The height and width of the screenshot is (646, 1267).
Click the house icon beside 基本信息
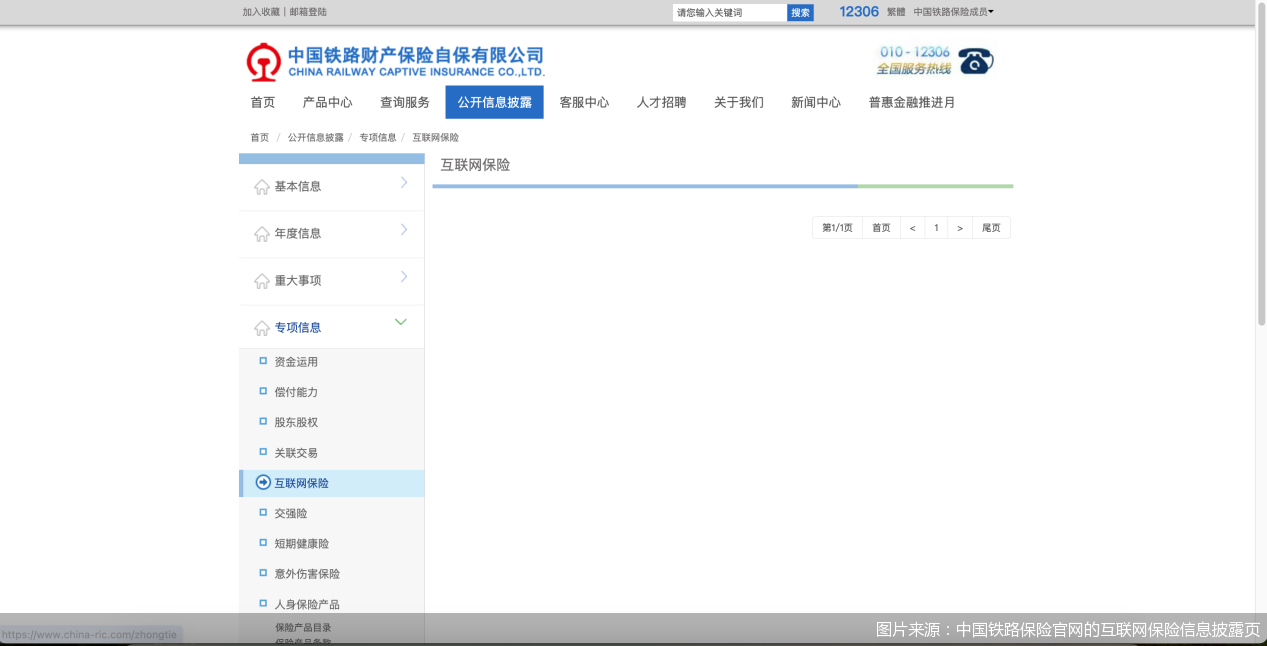(262, 187)
